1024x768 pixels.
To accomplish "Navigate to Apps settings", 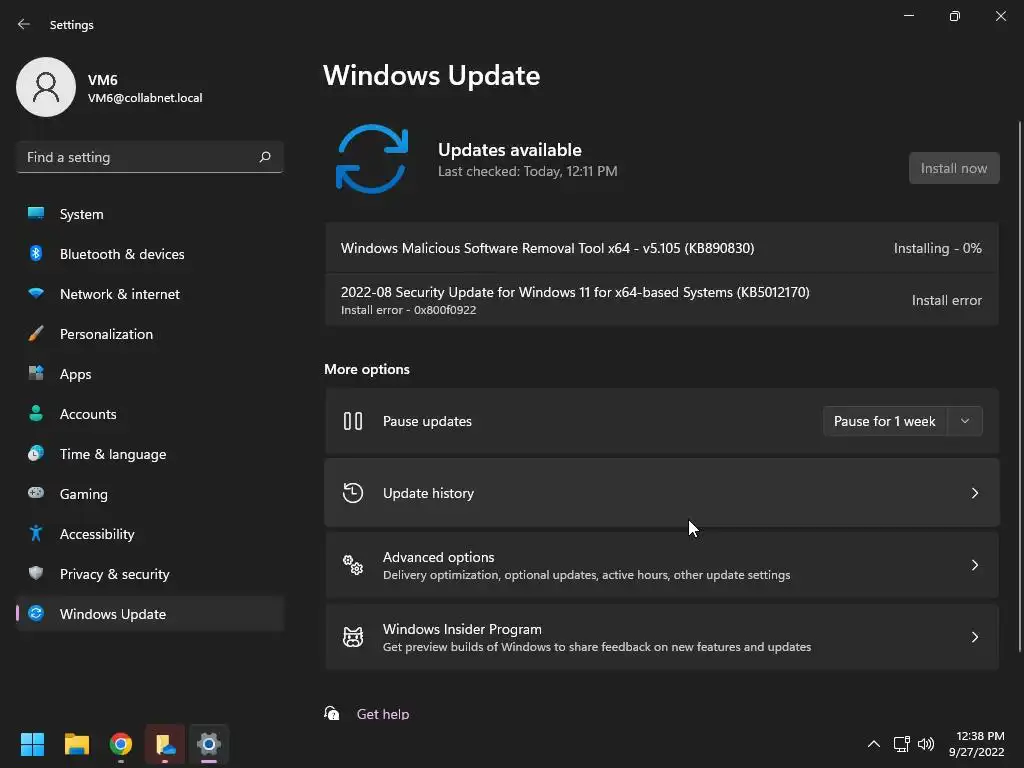I will click(x=150, y=374).
